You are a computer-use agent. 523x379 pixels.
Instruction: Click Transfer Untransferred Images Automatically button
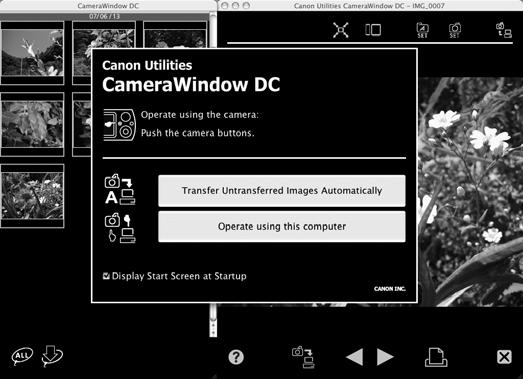282,191
